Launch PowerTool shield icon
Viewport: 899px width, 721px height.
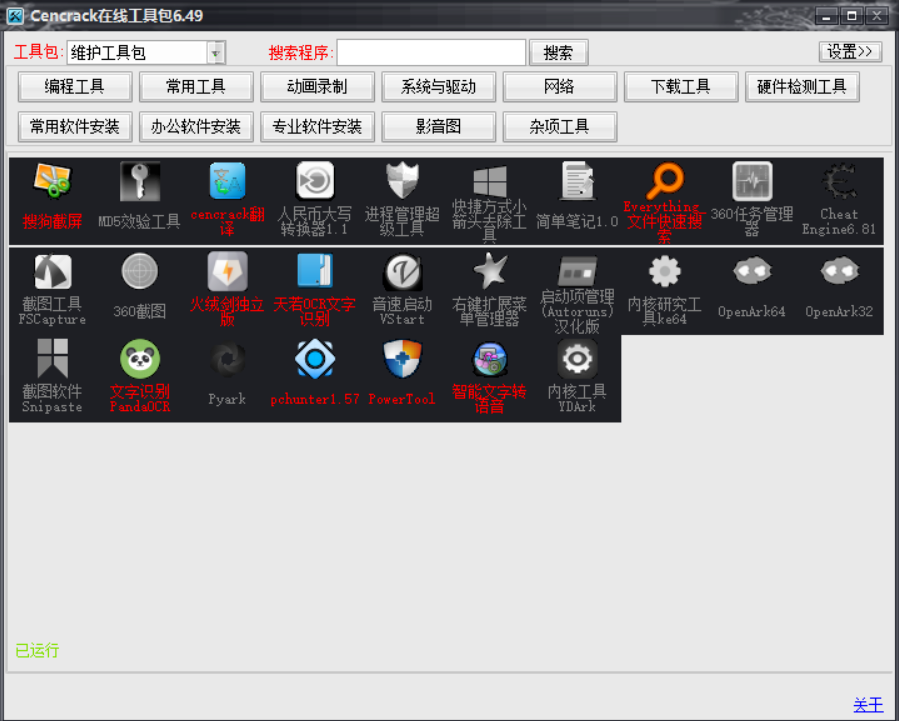click(x=402, y=359)
